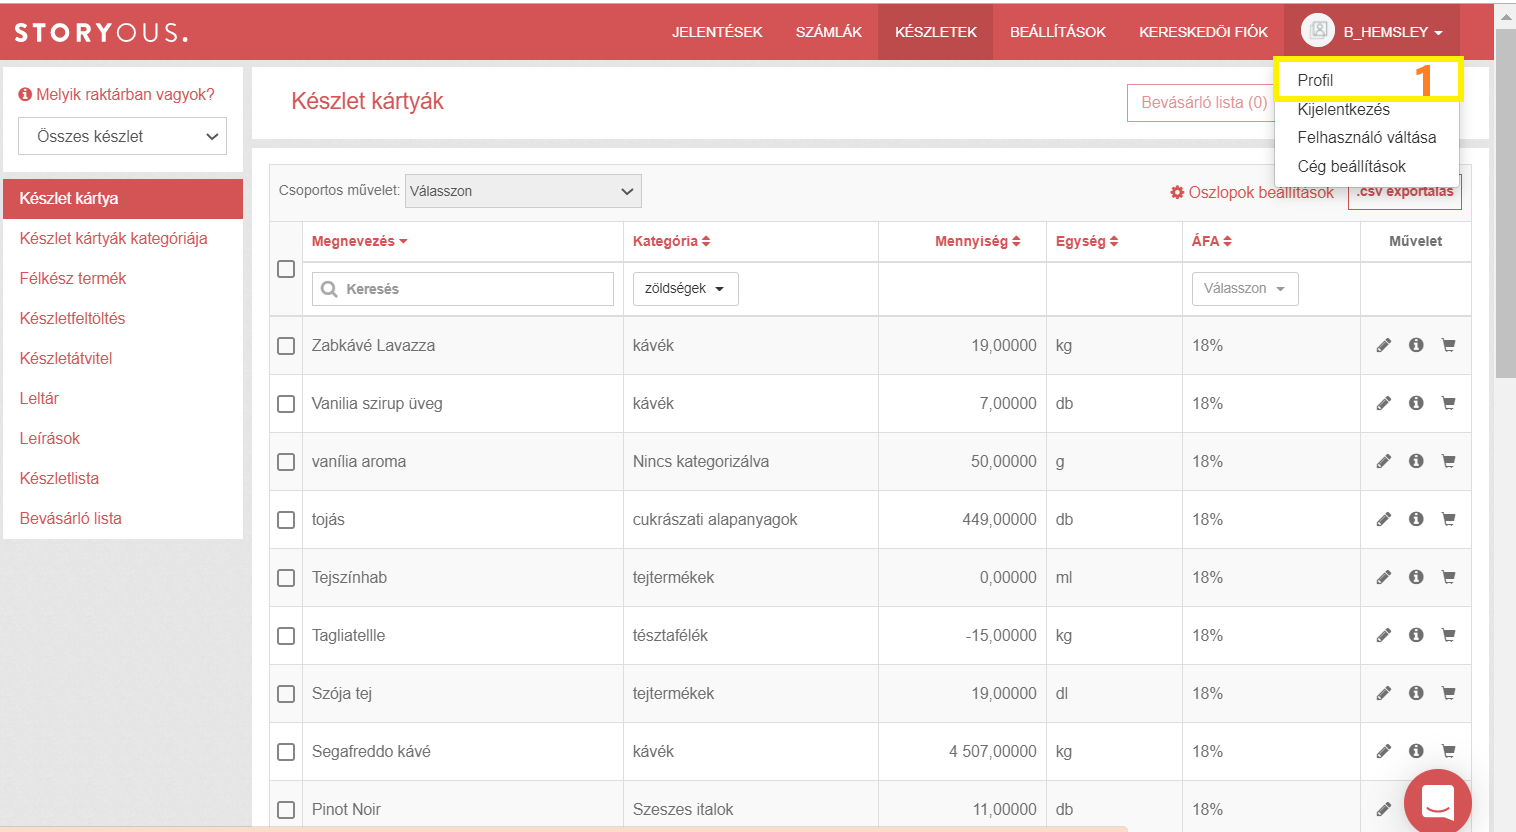Add Zabkávé Lavazza to shopping cart
This screenshot has width=1516, height=832.
click(x=1448, y=345)
